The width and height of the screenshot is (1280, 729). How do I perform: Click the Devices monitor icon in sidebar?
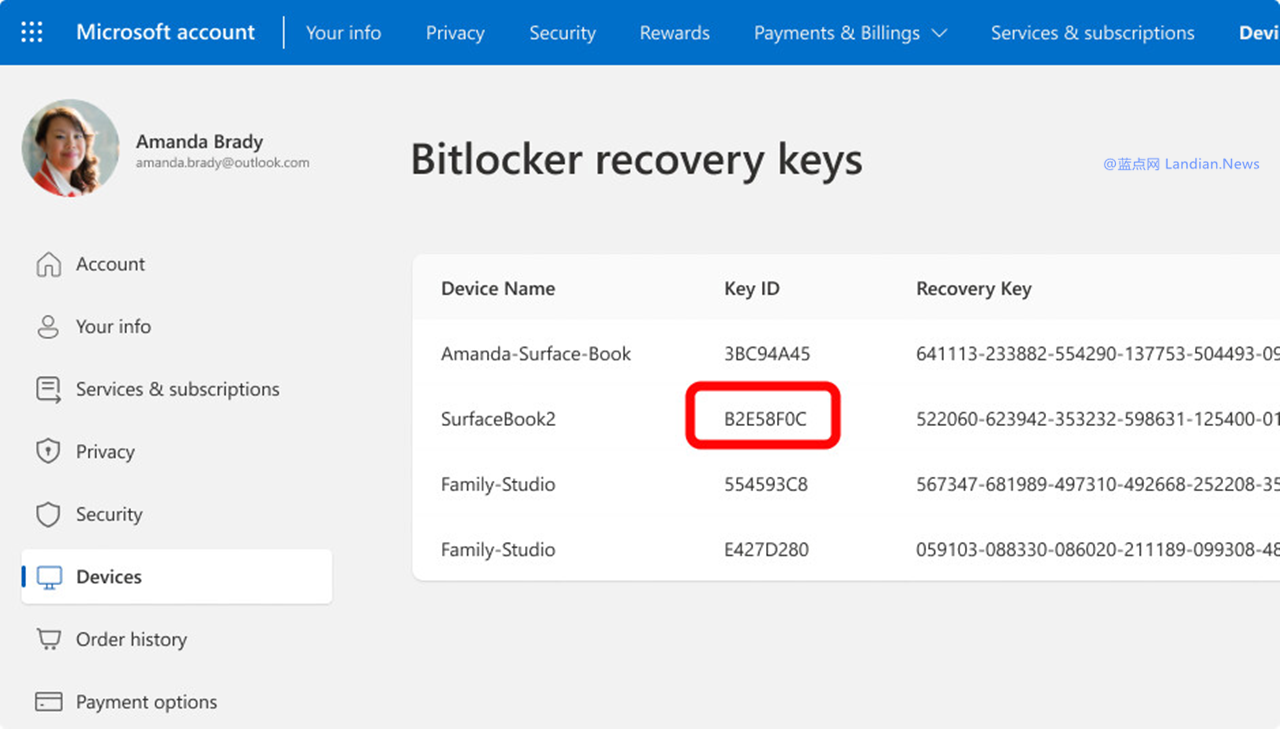coord(49,577)
